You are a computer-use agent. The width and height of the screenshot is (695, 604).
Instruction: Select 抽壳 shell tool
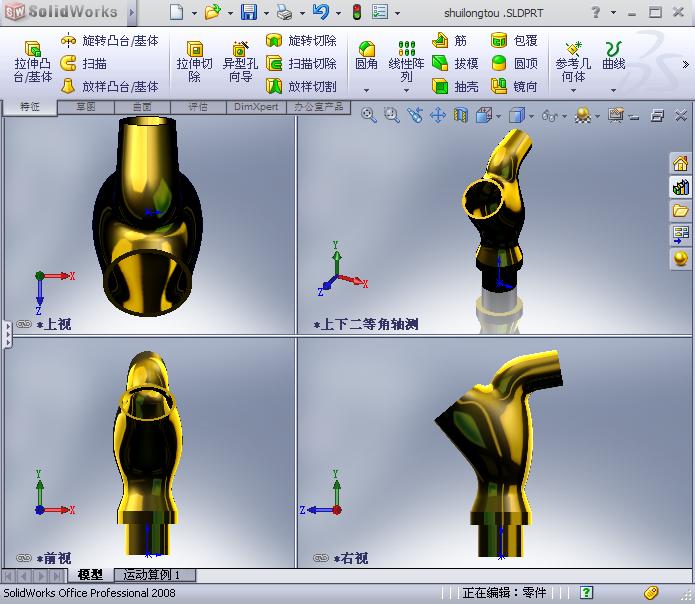455,86
